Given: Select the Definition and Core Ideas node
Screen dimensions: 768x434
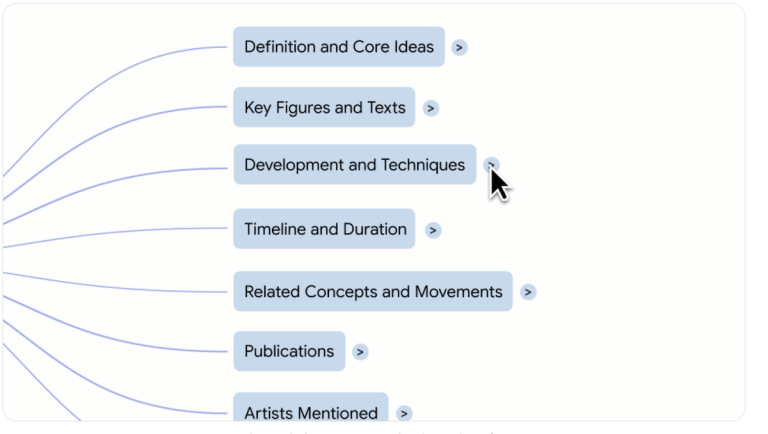Looking at the screenshot, I should pyautogui.click(x=338, y=47).
